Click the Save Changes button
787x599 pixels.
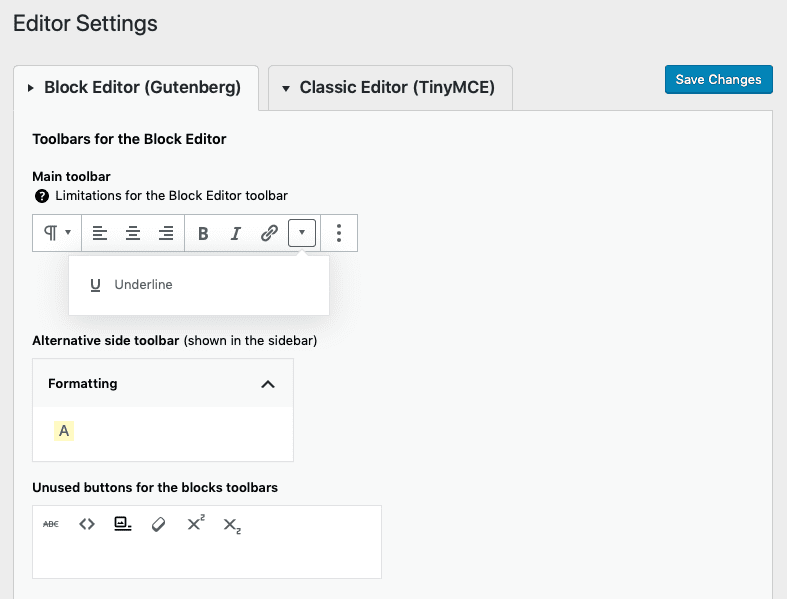coord(718,80)
